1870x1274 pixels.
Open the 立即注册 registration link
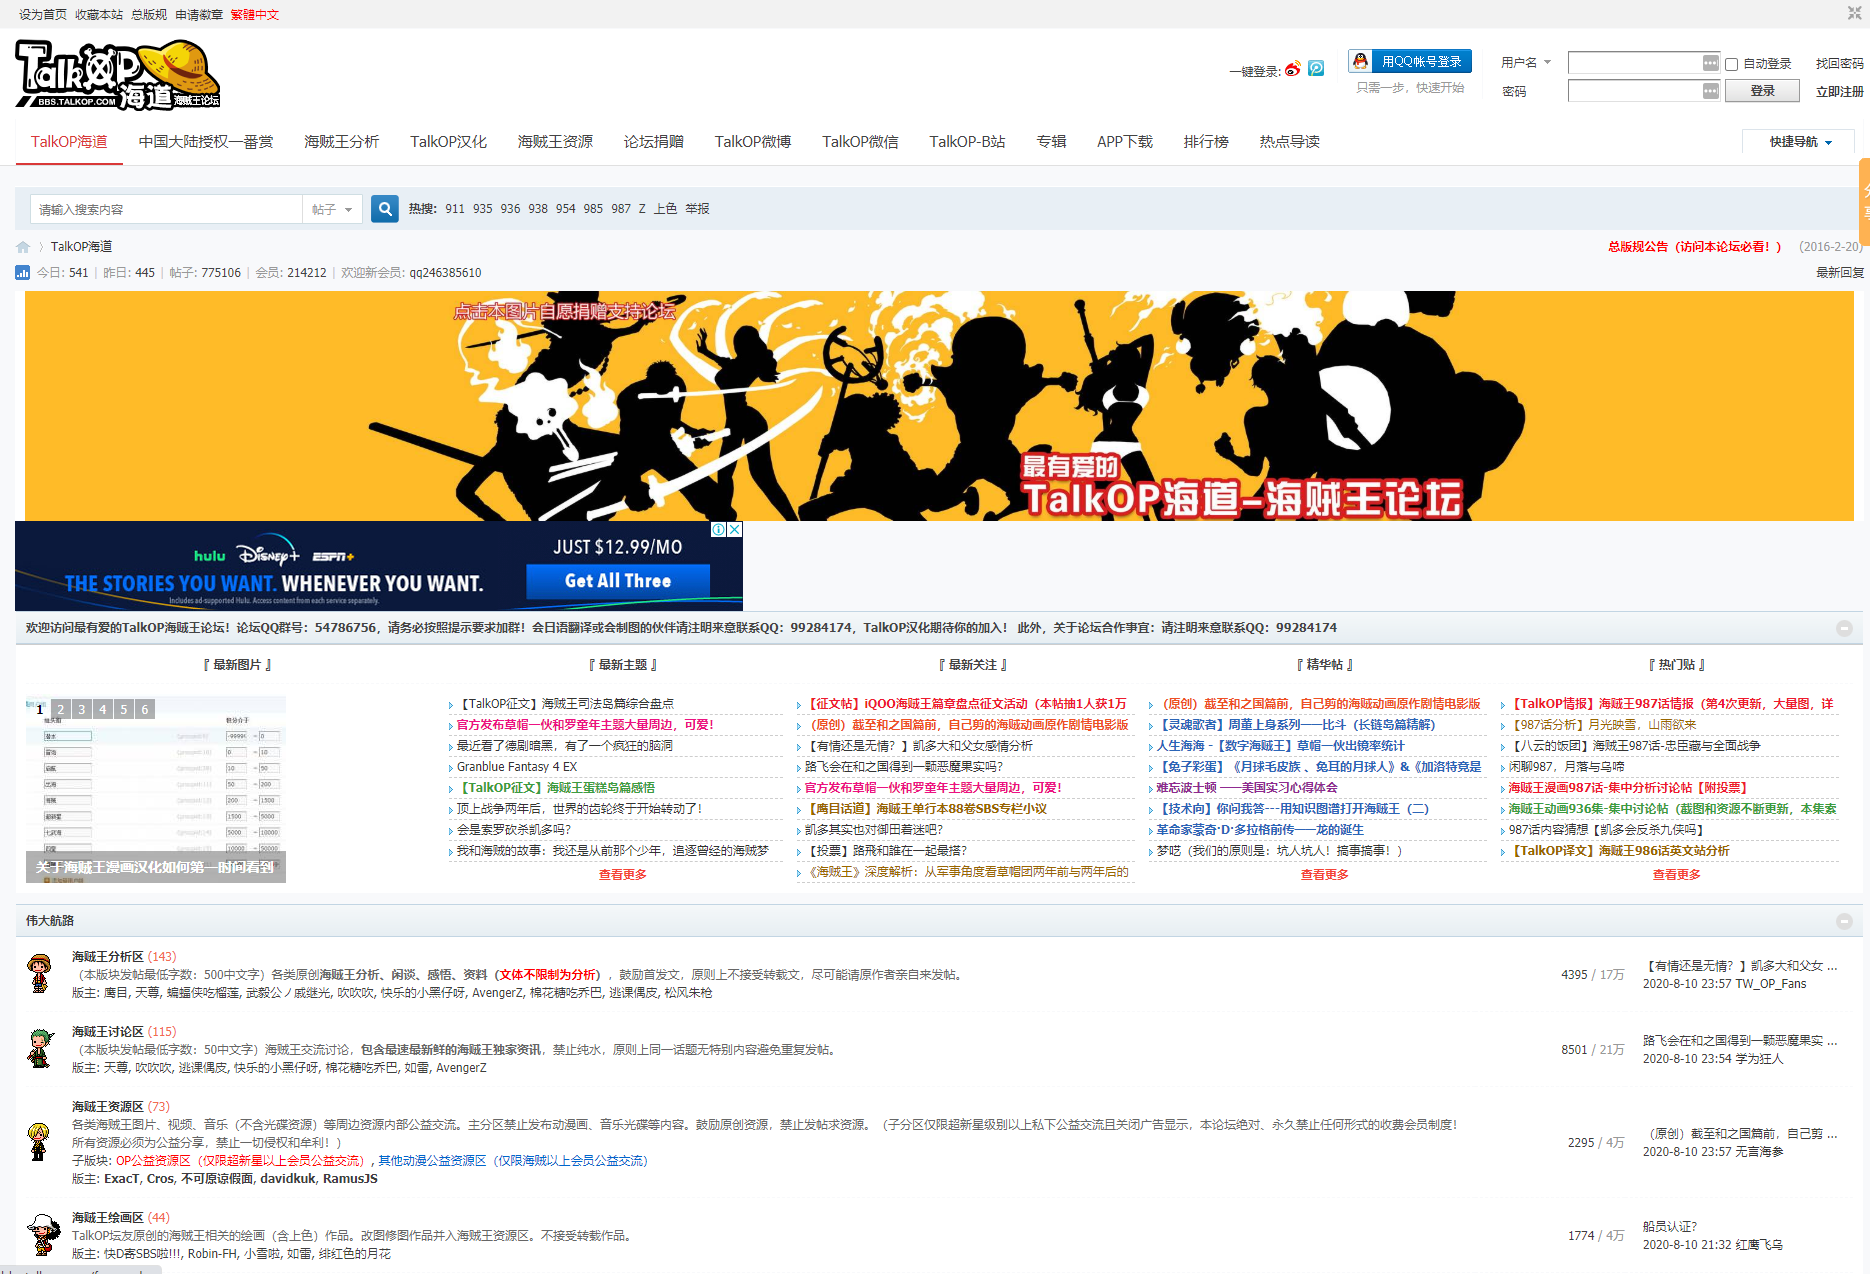[x=1839, y=91]
